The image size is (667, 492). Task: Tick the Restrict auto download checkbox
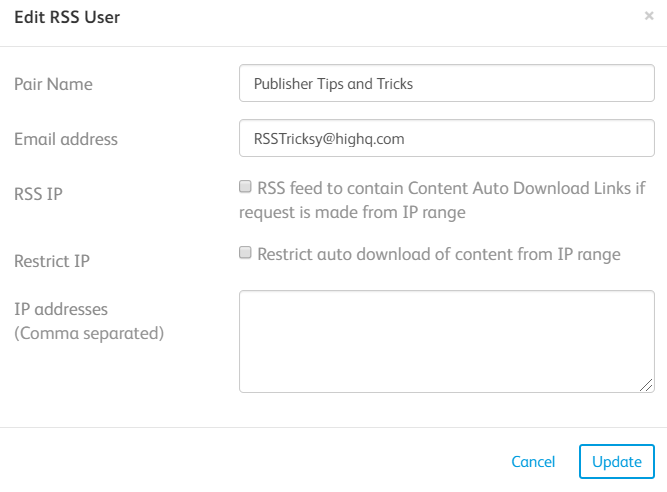coord(245,254)
